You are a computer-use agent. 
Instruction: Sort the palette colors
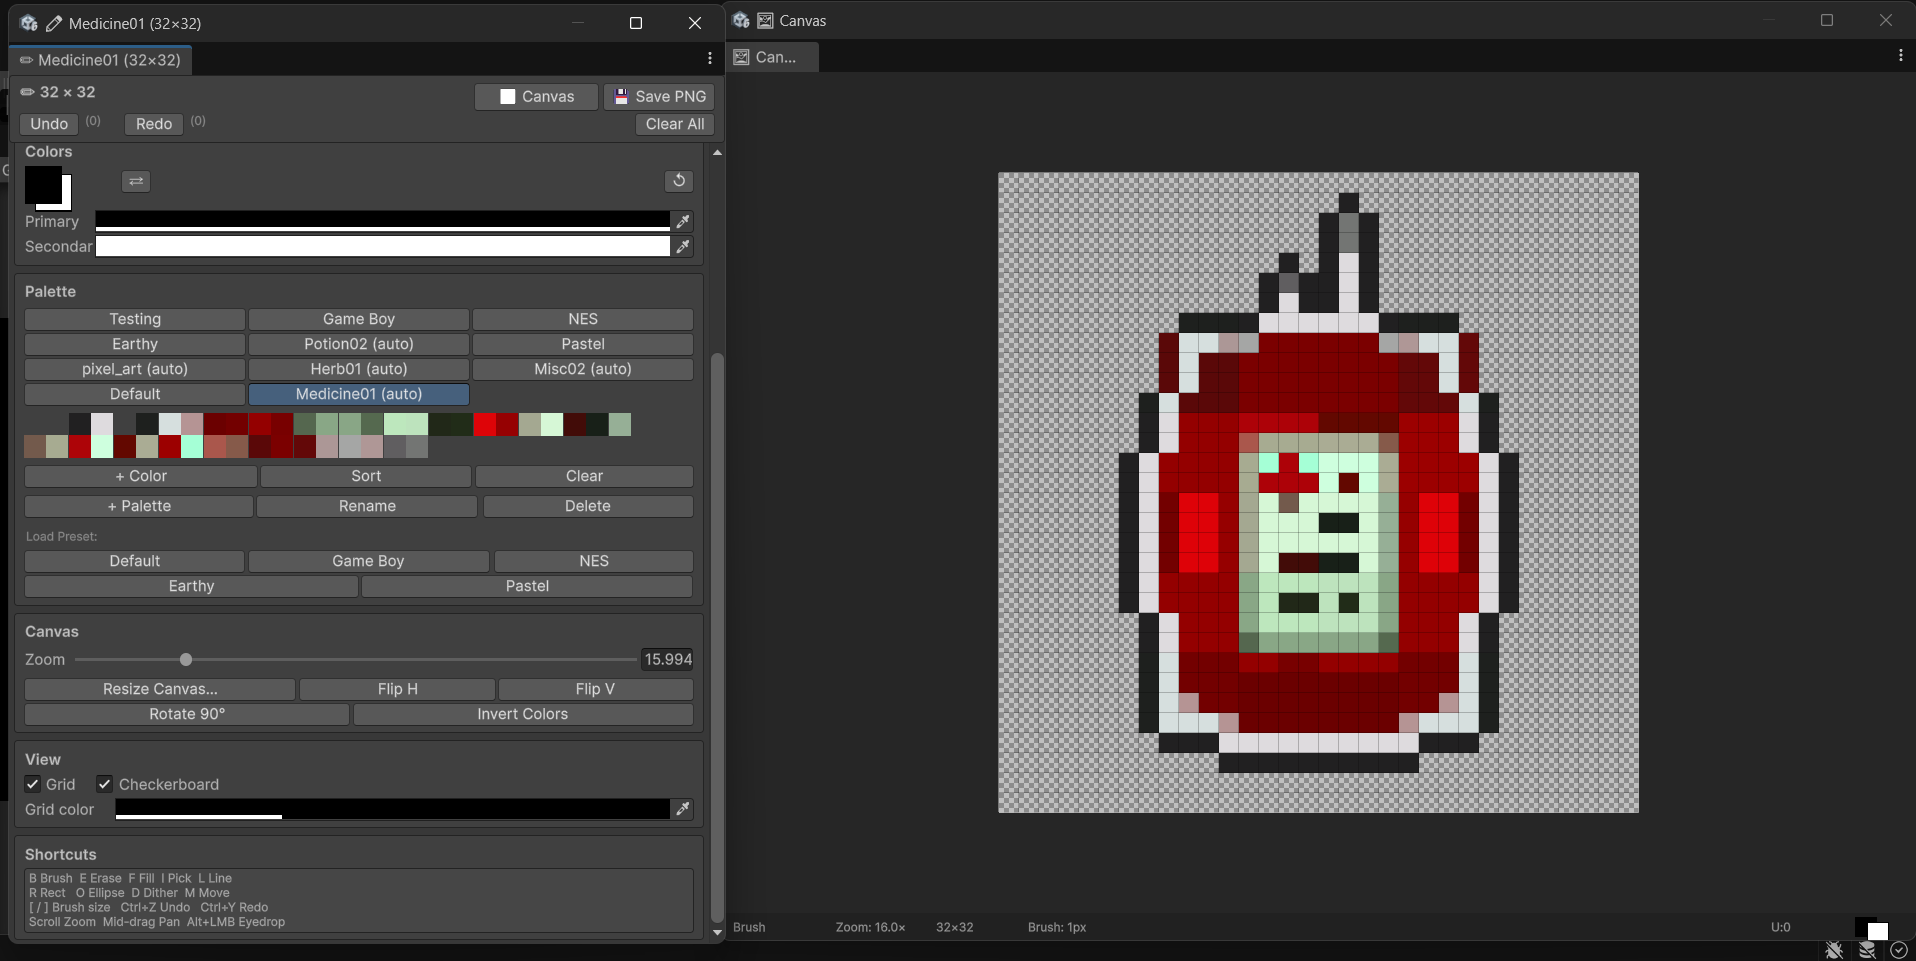[366, 476]
